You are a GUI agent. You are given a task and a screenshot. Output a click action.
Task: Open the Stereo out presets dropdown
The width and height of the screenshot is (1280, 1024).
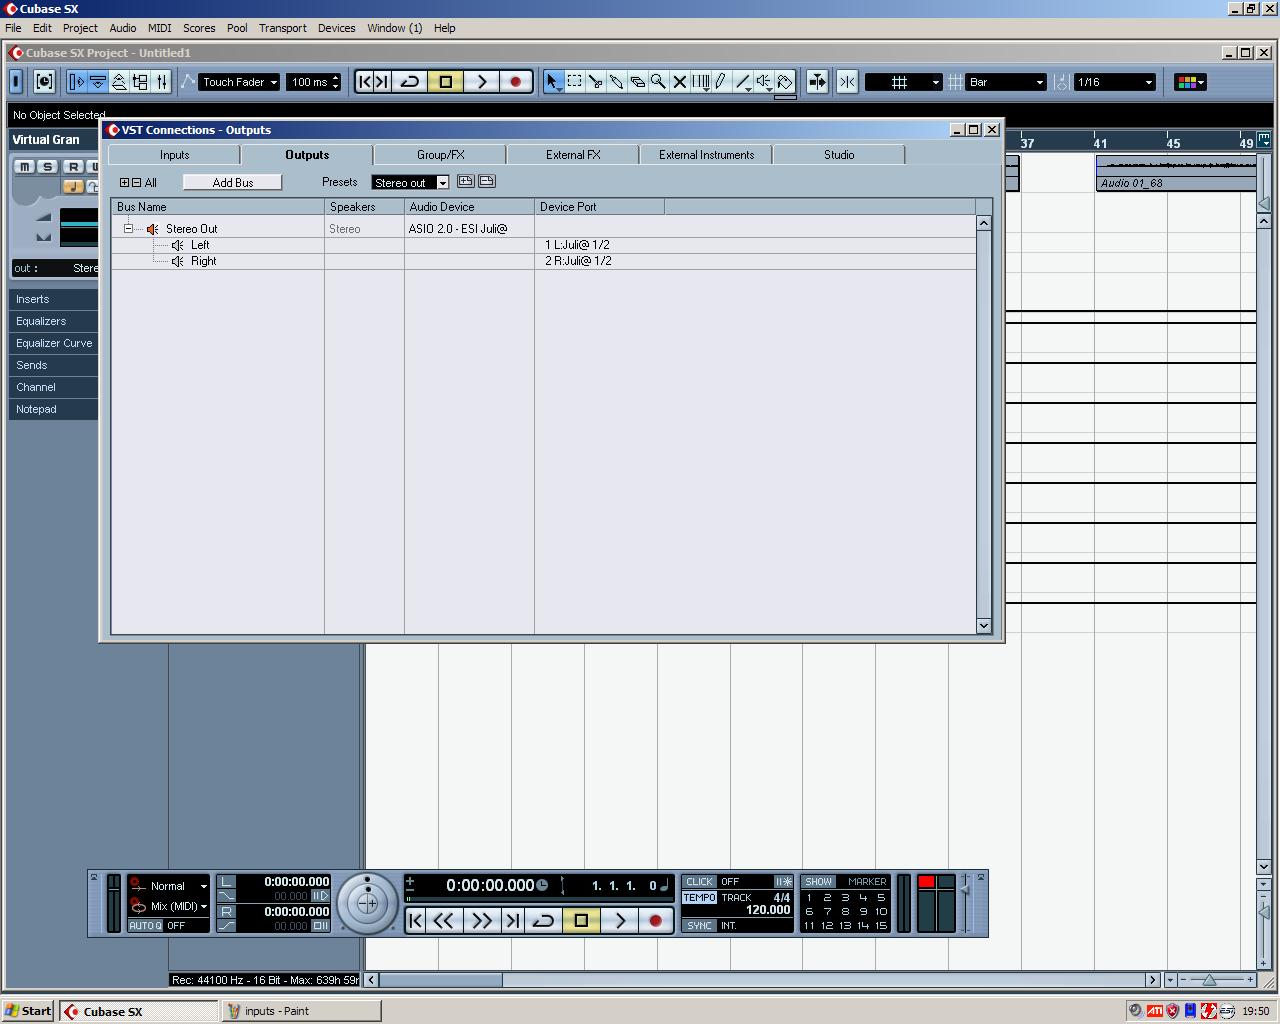[410, 182]
